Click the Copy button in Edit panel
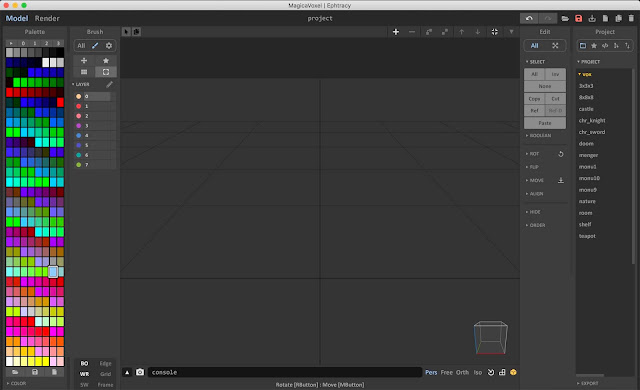The height and width of the screenshot is (390, 640). click(534, 99)
